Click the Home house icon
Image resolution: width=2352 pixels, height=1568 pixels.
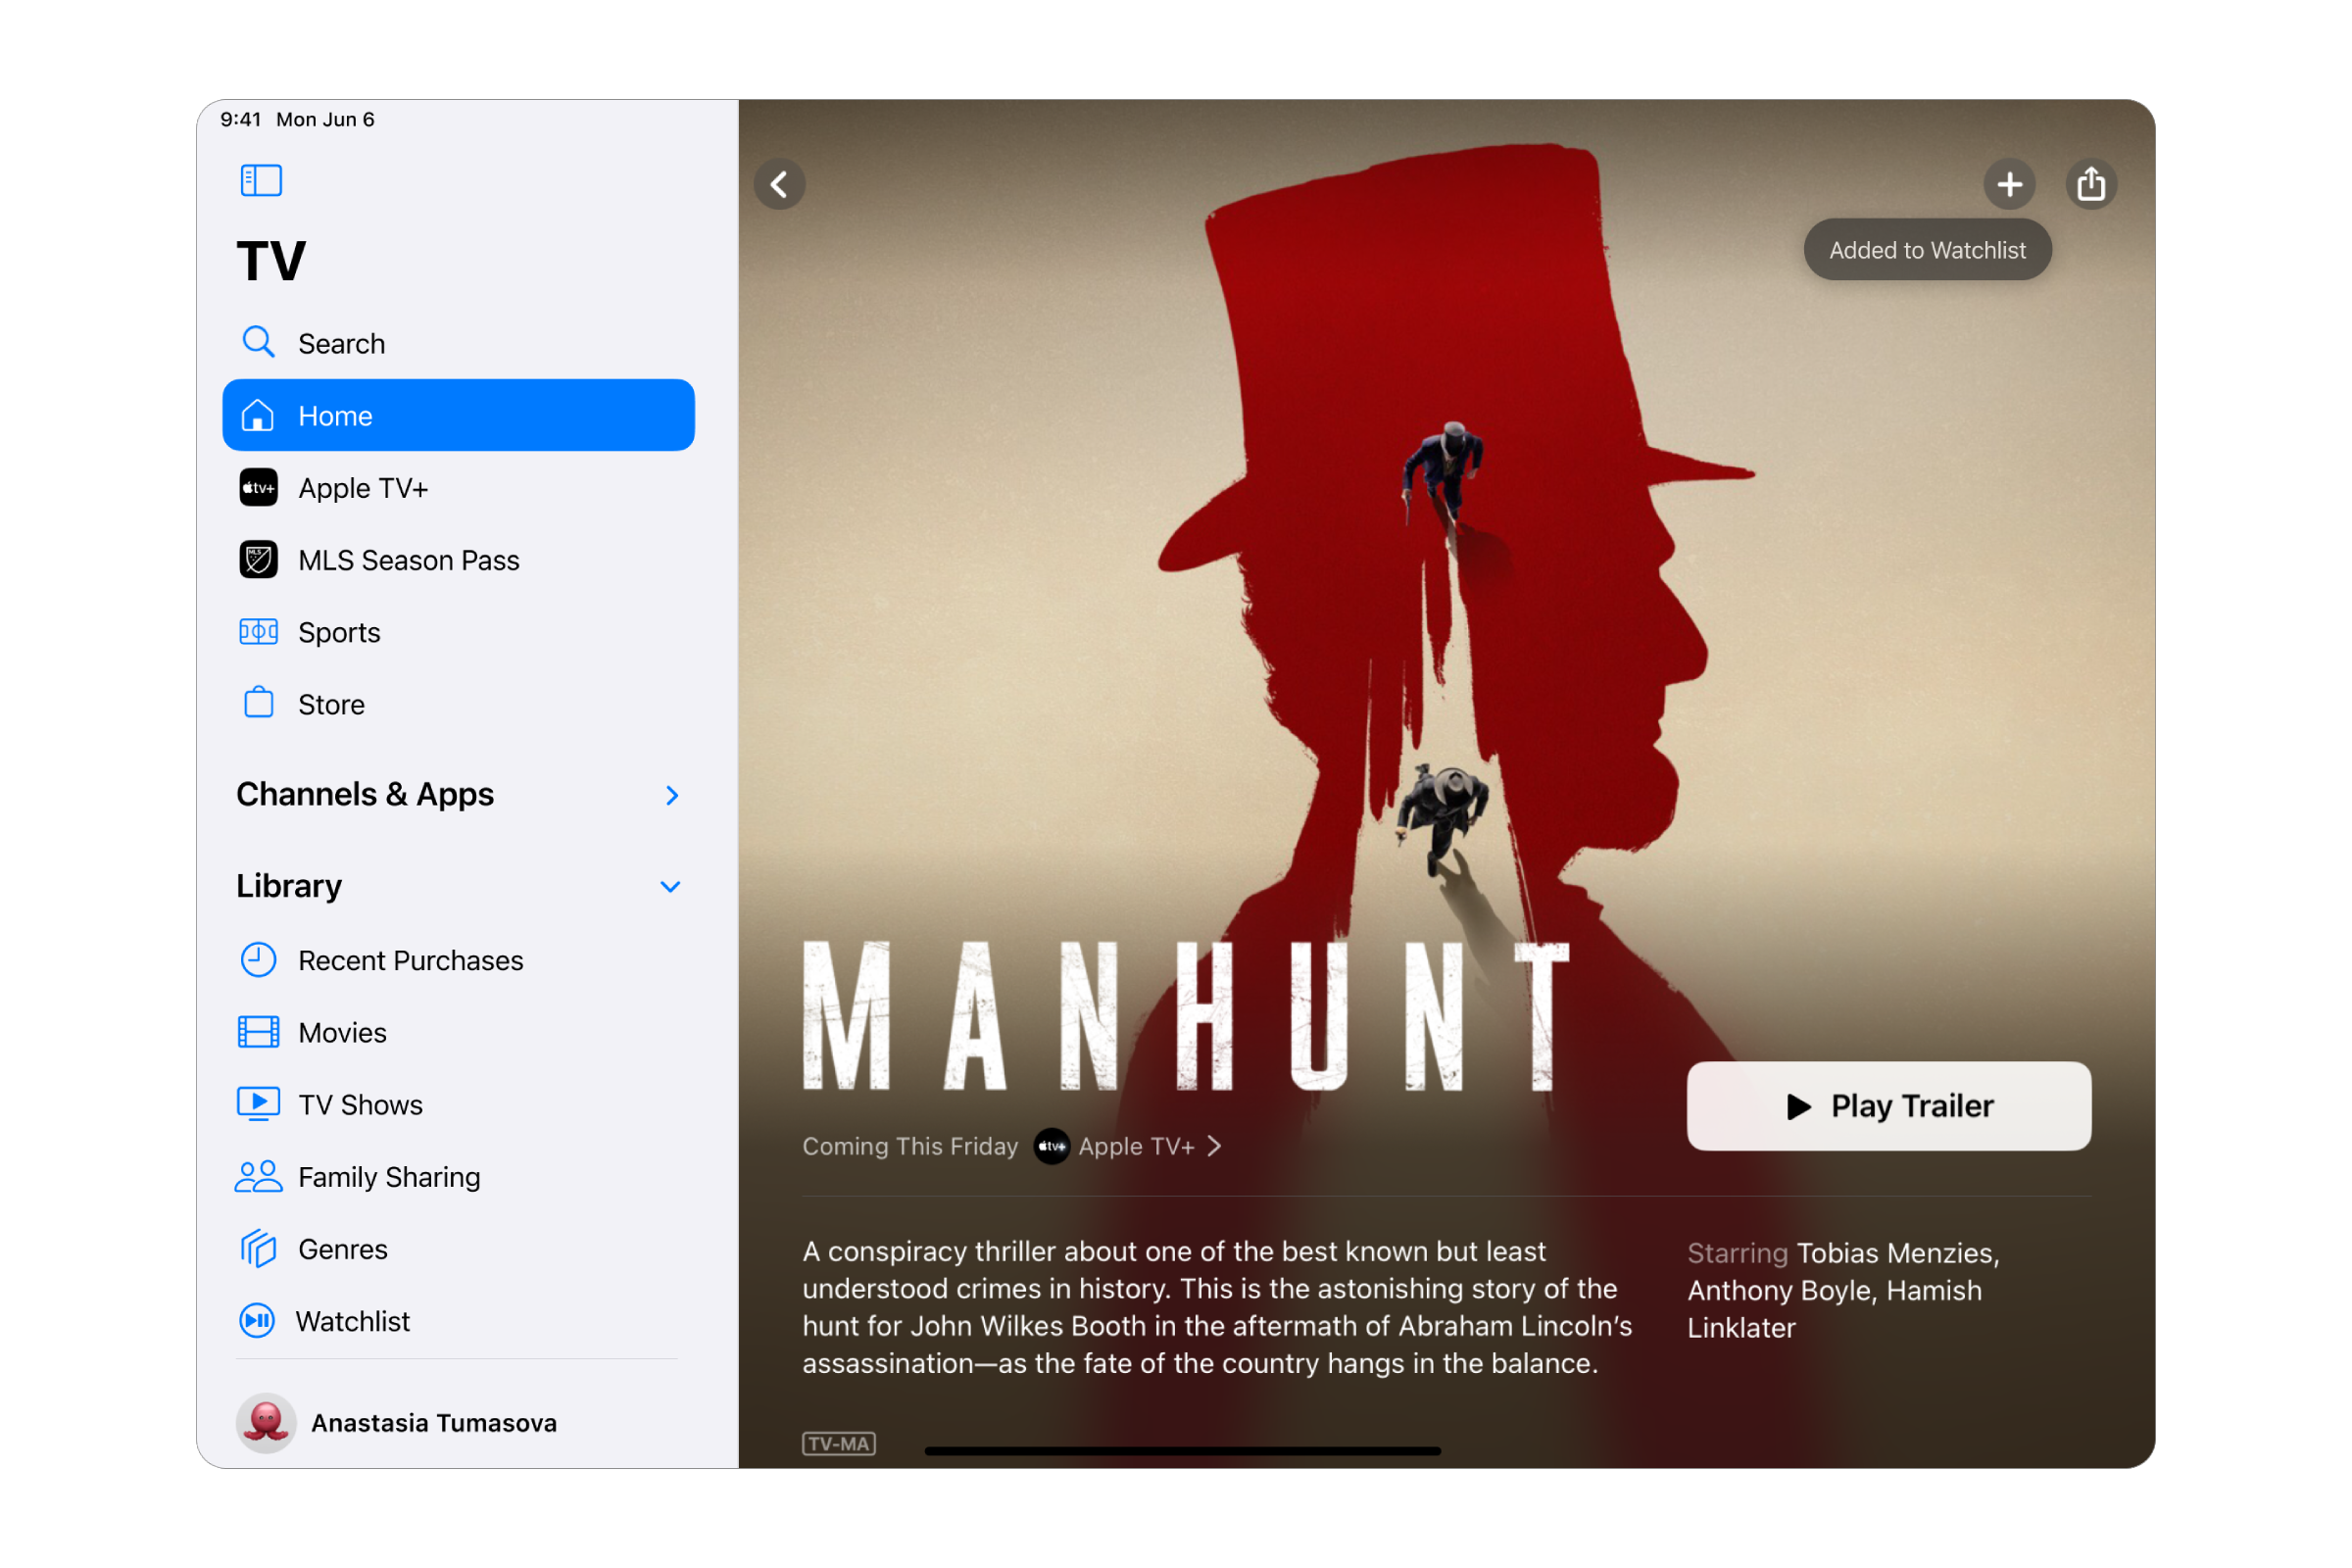click(x=258, y=415)
